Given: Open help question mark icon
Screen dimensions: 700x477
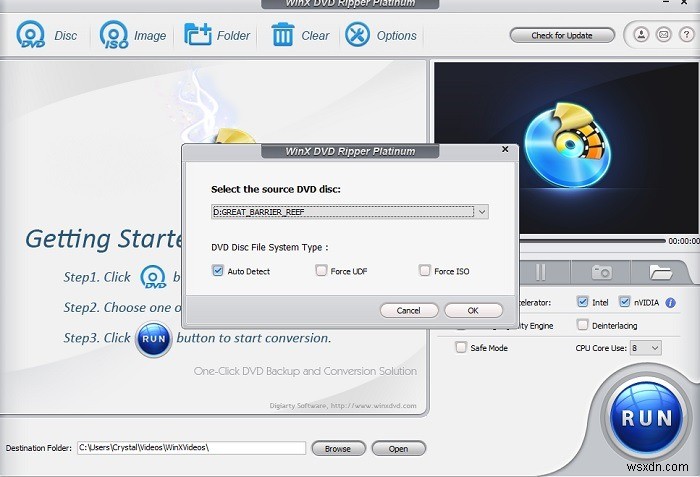Looking at the screenshot, I should (686, 34).
